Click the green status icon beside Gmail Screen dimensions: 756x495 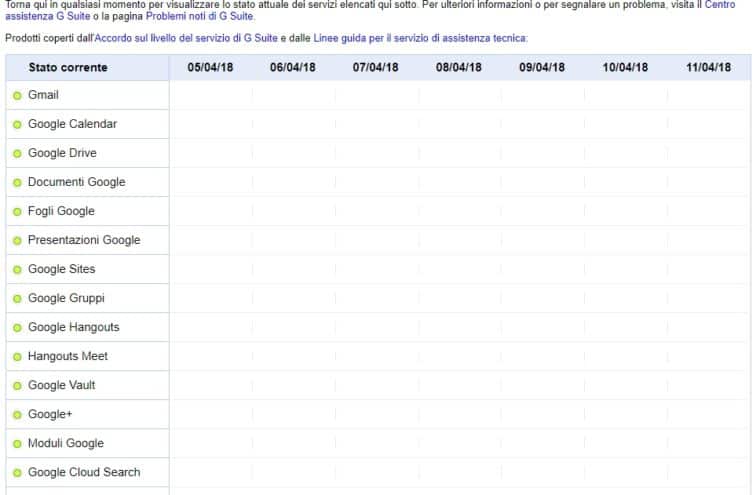coord(17,96)
